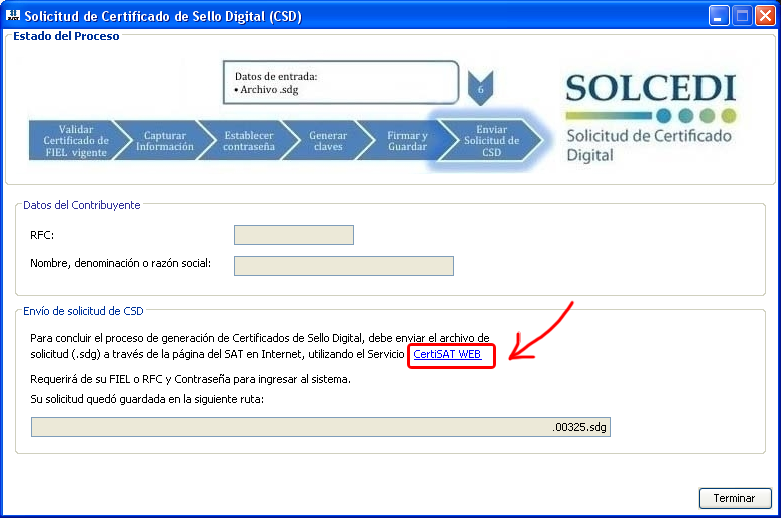Screen dimensions: 781x518
Task: Select the Capturar Información step arrow
Action: [x=158, y=141]
